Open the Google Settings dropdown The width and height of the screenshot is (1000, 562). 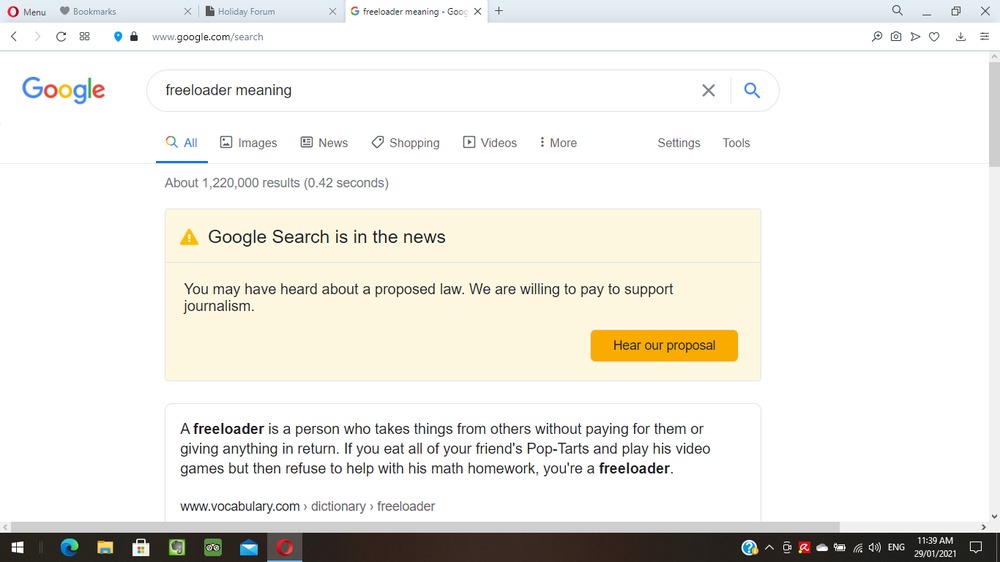tap(678, 143)
